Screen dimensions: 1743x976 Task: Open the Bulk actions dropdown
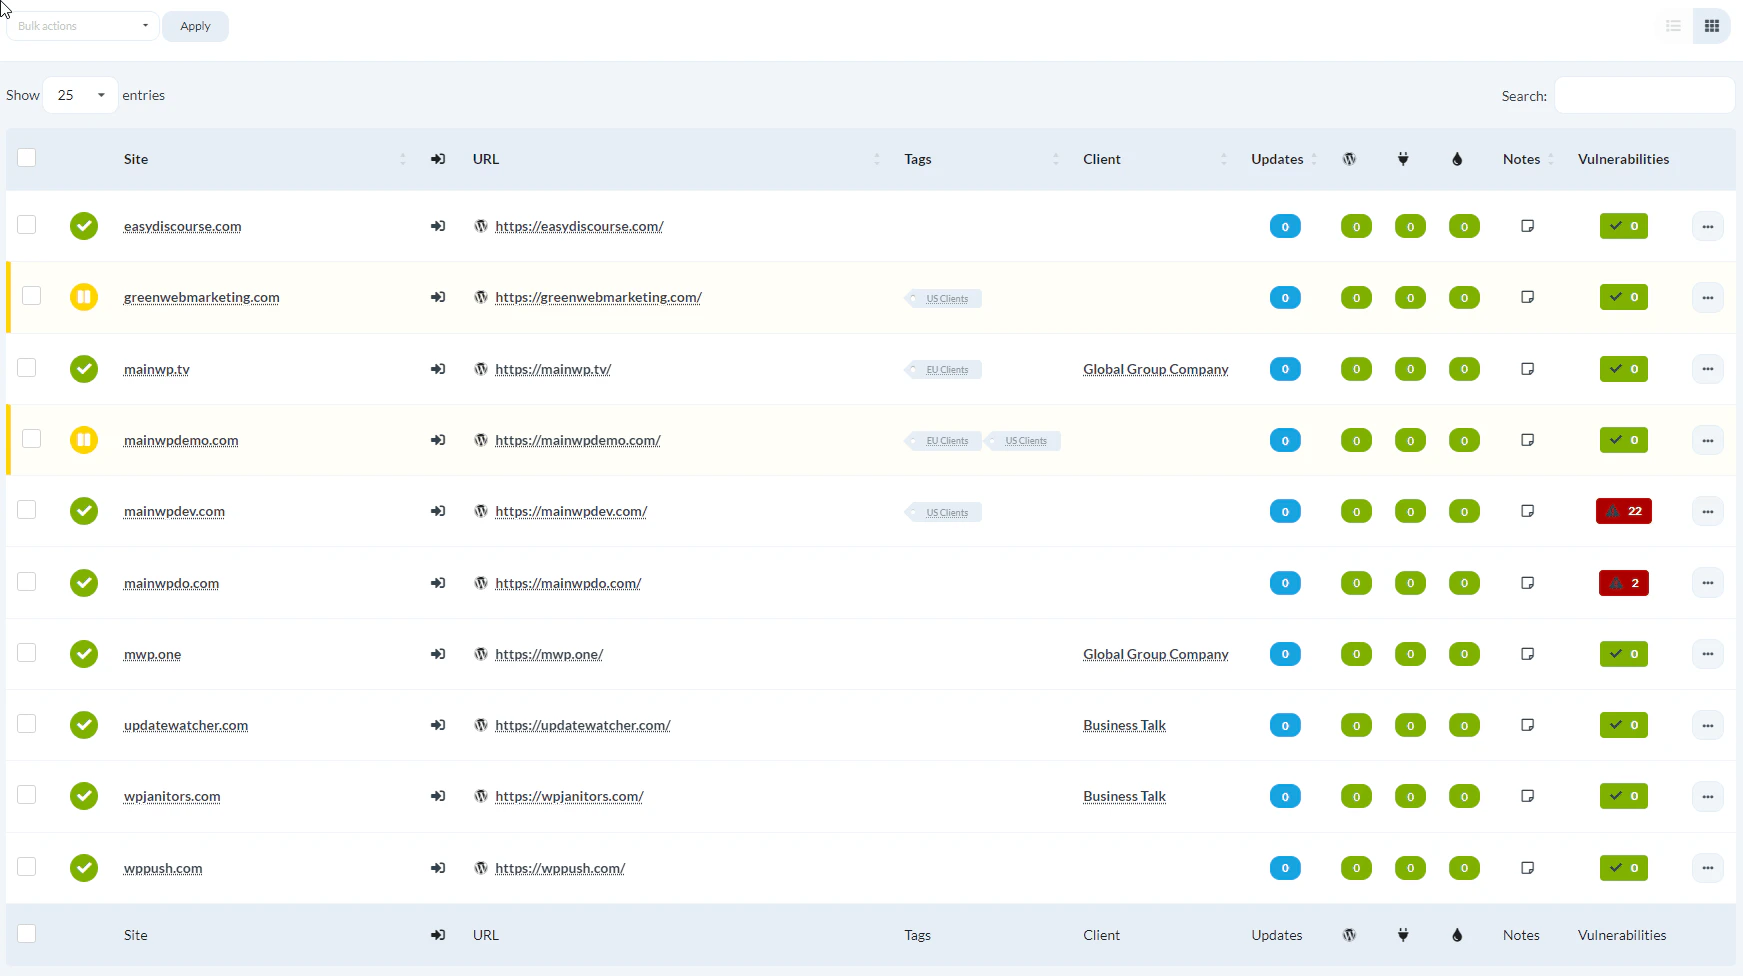[x=83, y=26]
